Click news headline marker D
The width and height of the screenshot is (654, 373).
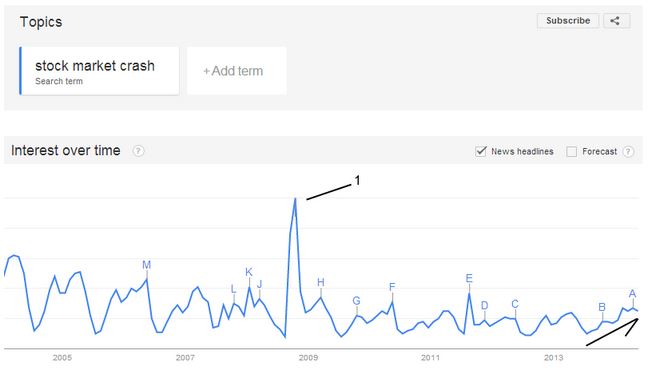tap(485, 306)
